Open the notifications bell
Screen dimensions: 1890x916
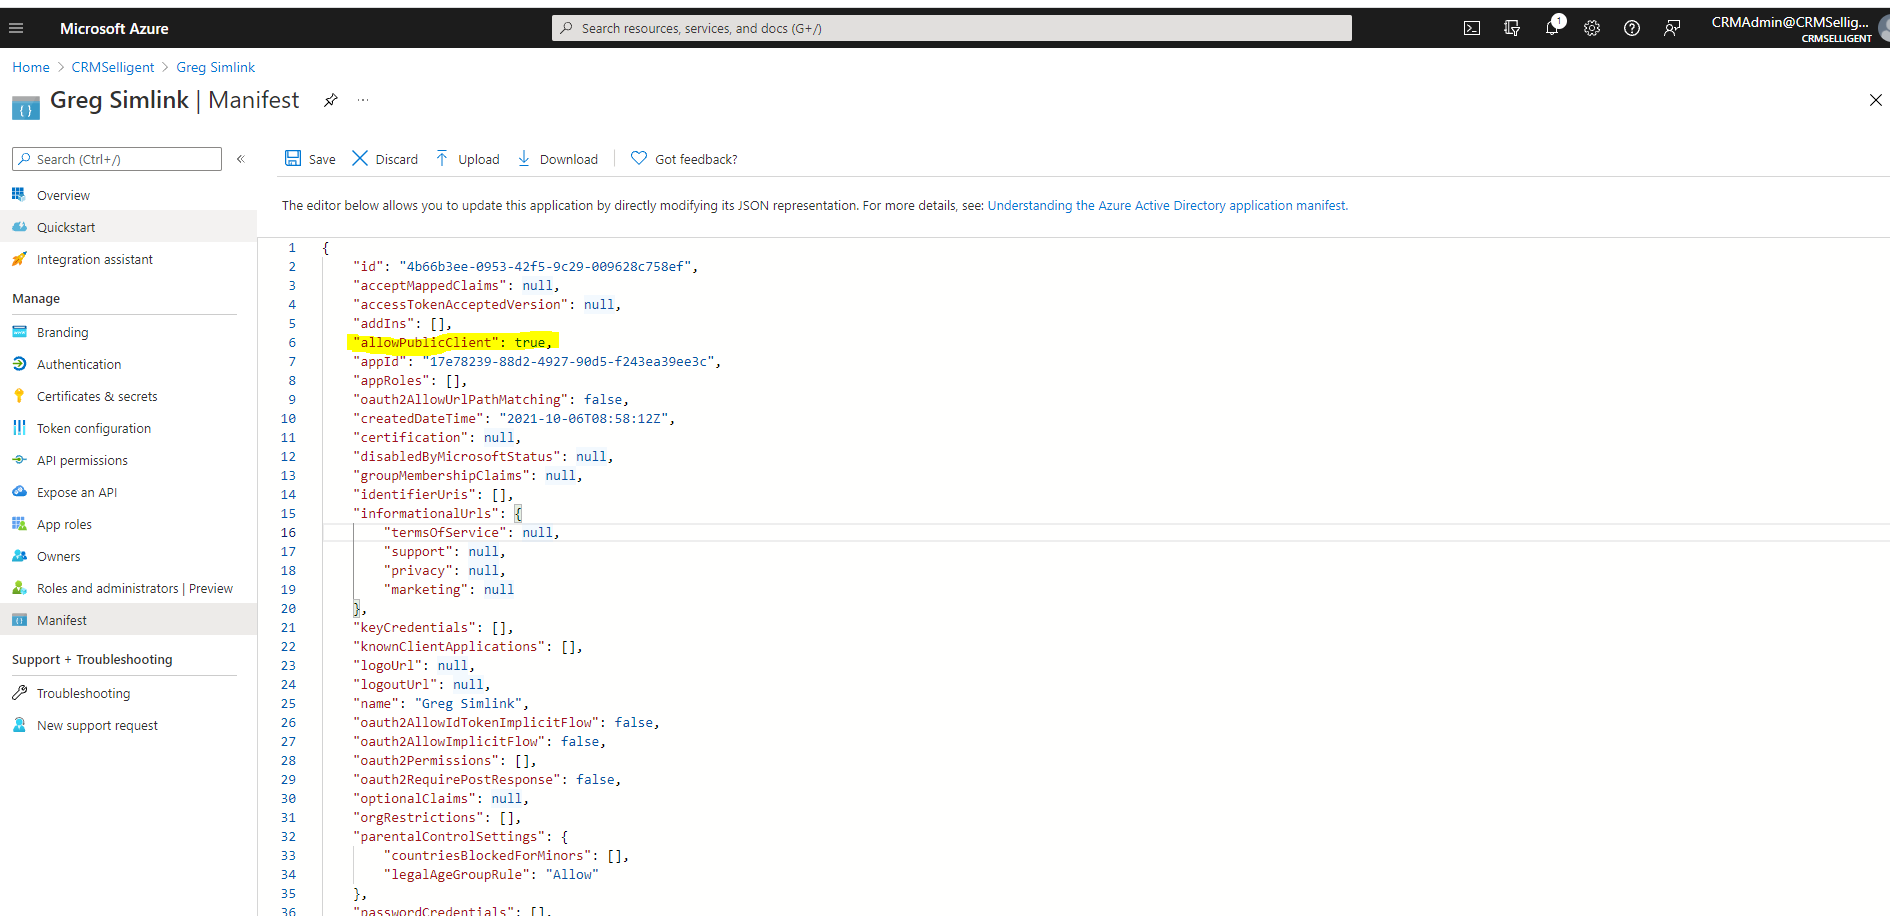(x=1552, y=28)
